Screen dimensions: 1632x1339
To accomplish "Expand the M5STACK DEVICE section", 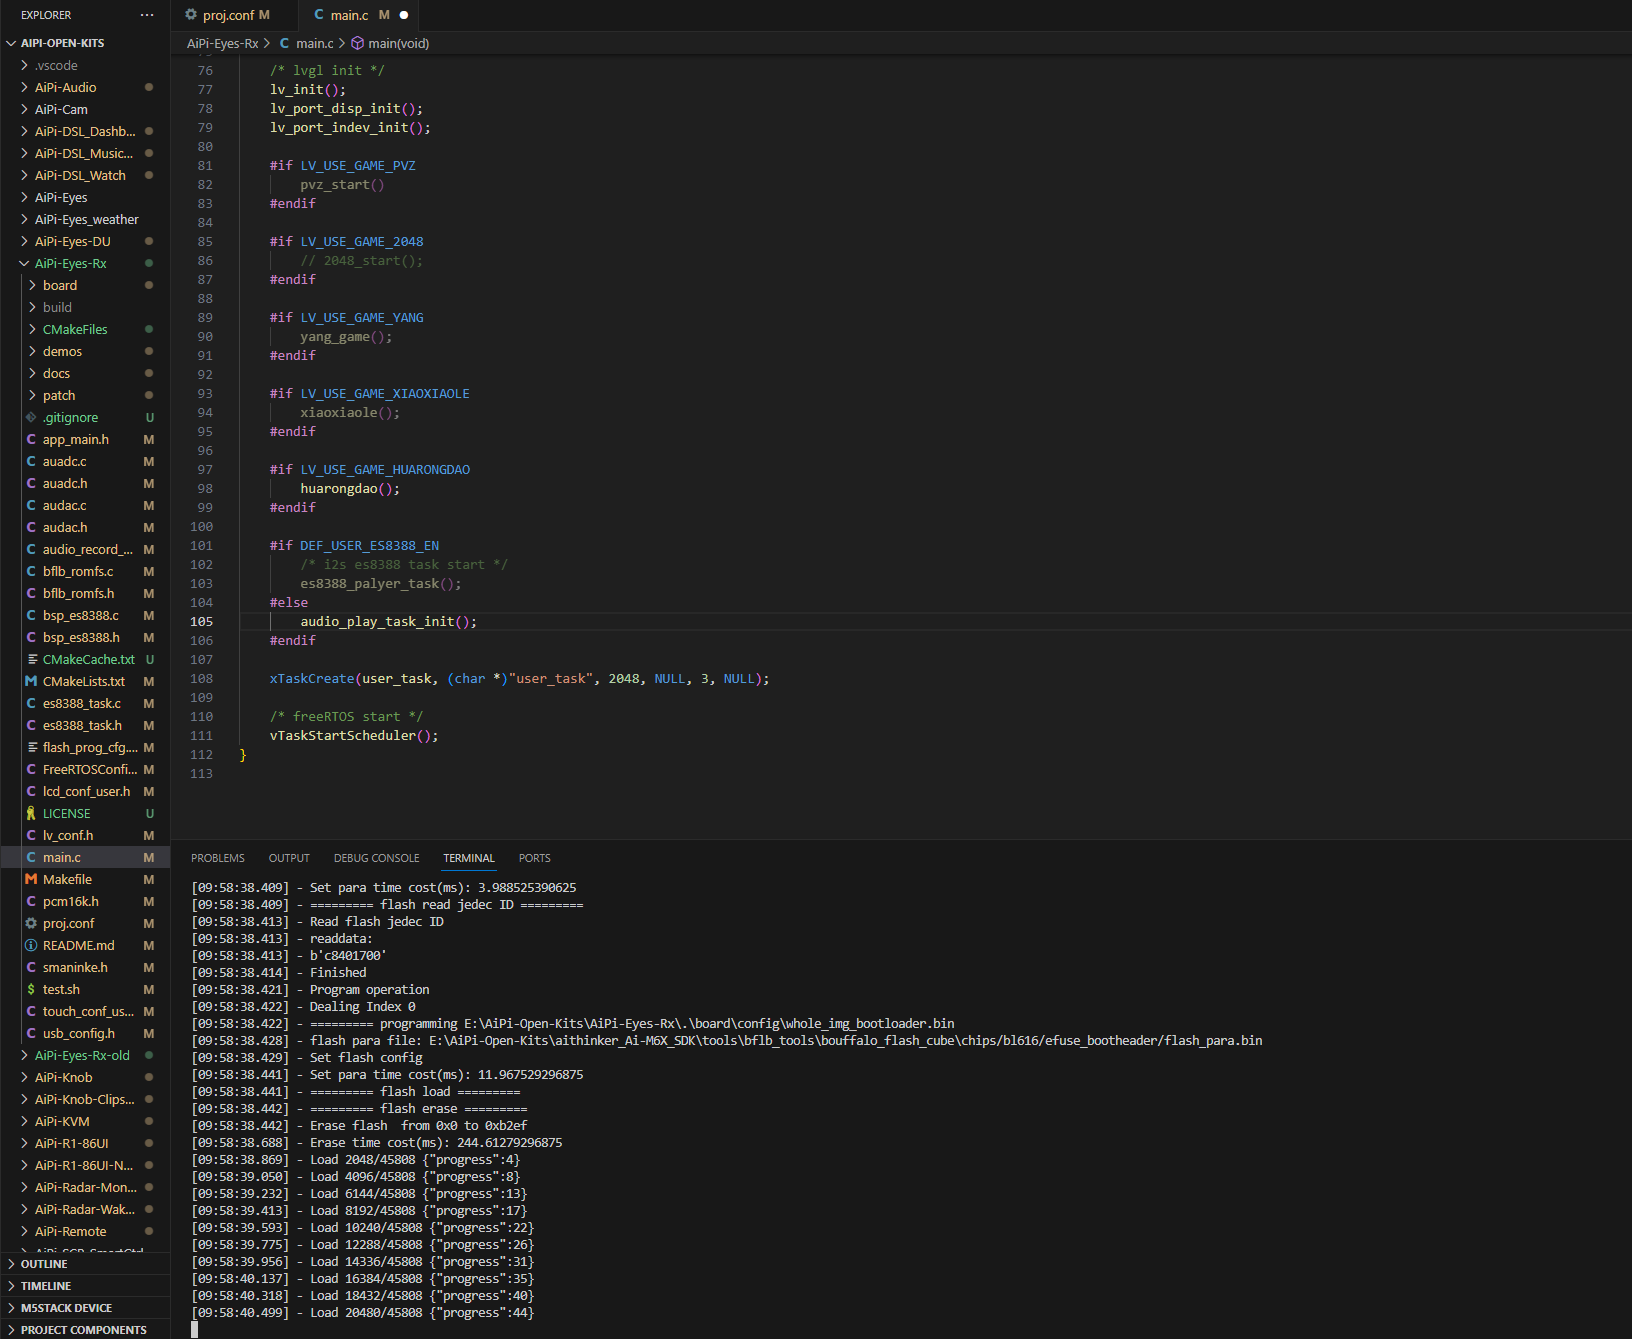I will click(x=11, y=1308).
